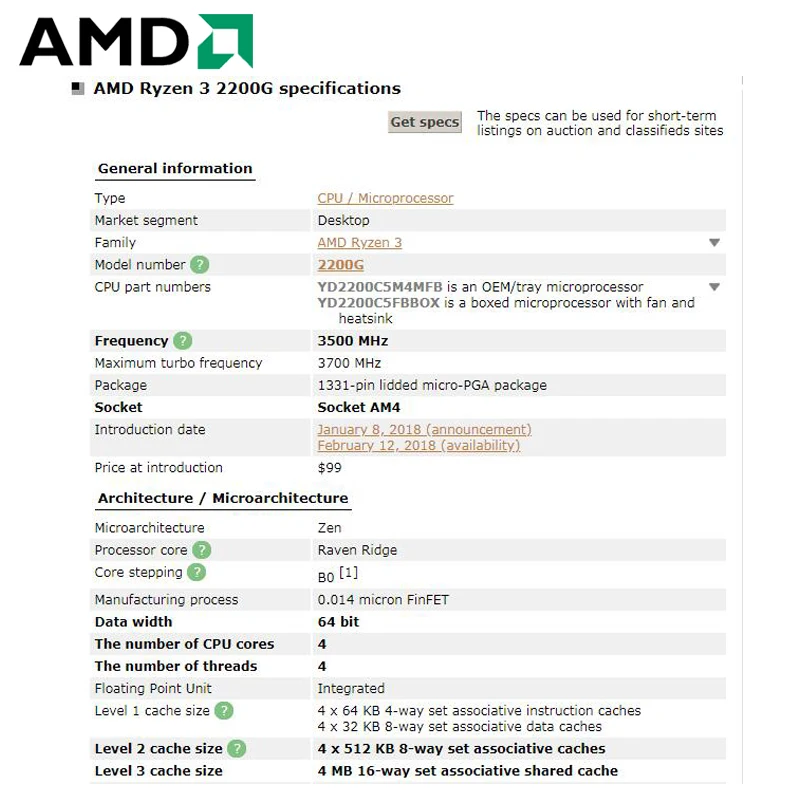Screen dimensions: 800x800
Task: Open the Frequency help question mark
Action: click(x=182, y=341)
